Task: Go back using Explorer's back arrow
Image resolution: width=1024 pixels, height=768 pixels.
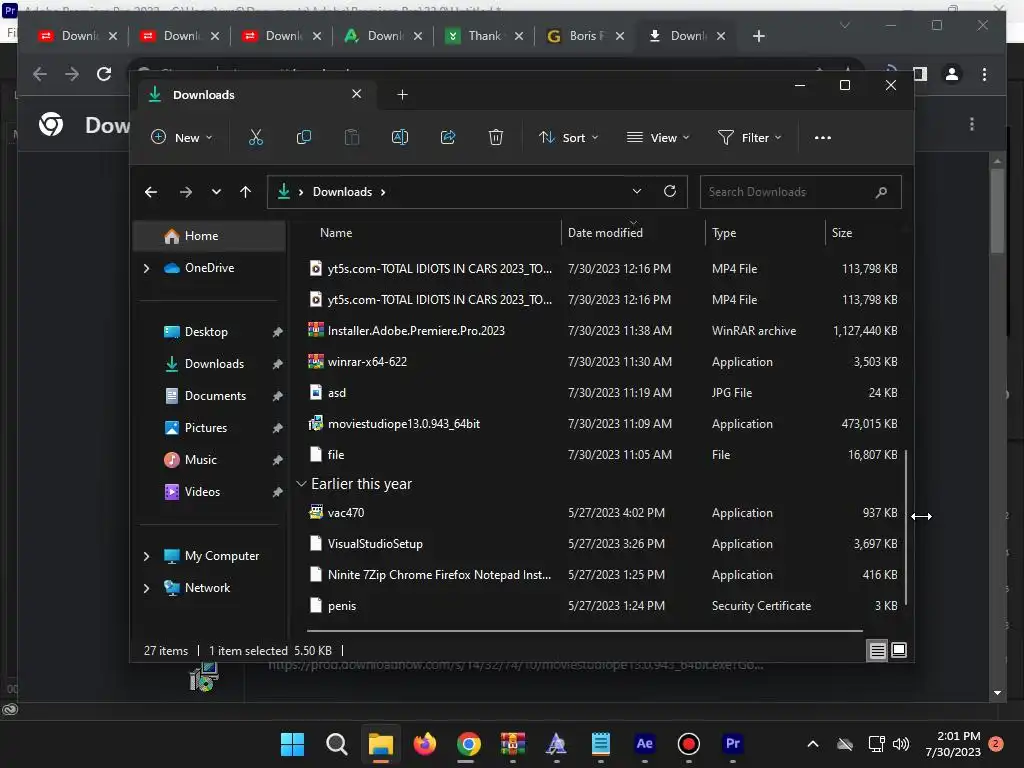Action: 151,192
